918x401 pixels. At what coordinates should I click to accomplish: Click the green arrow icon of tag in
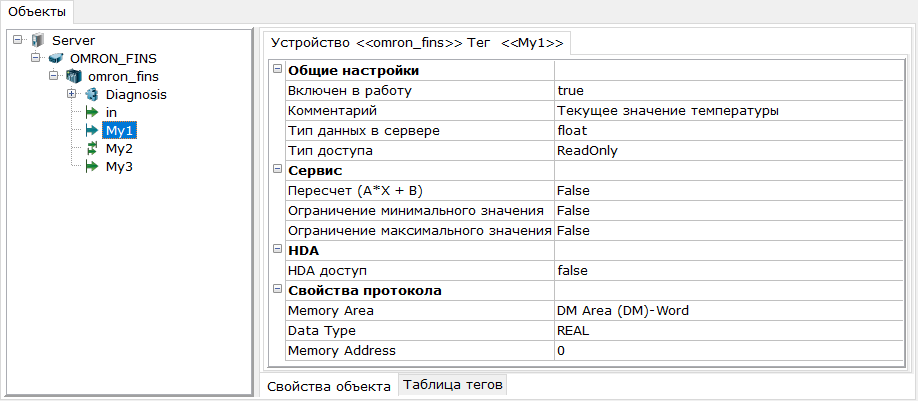point(92,112)
